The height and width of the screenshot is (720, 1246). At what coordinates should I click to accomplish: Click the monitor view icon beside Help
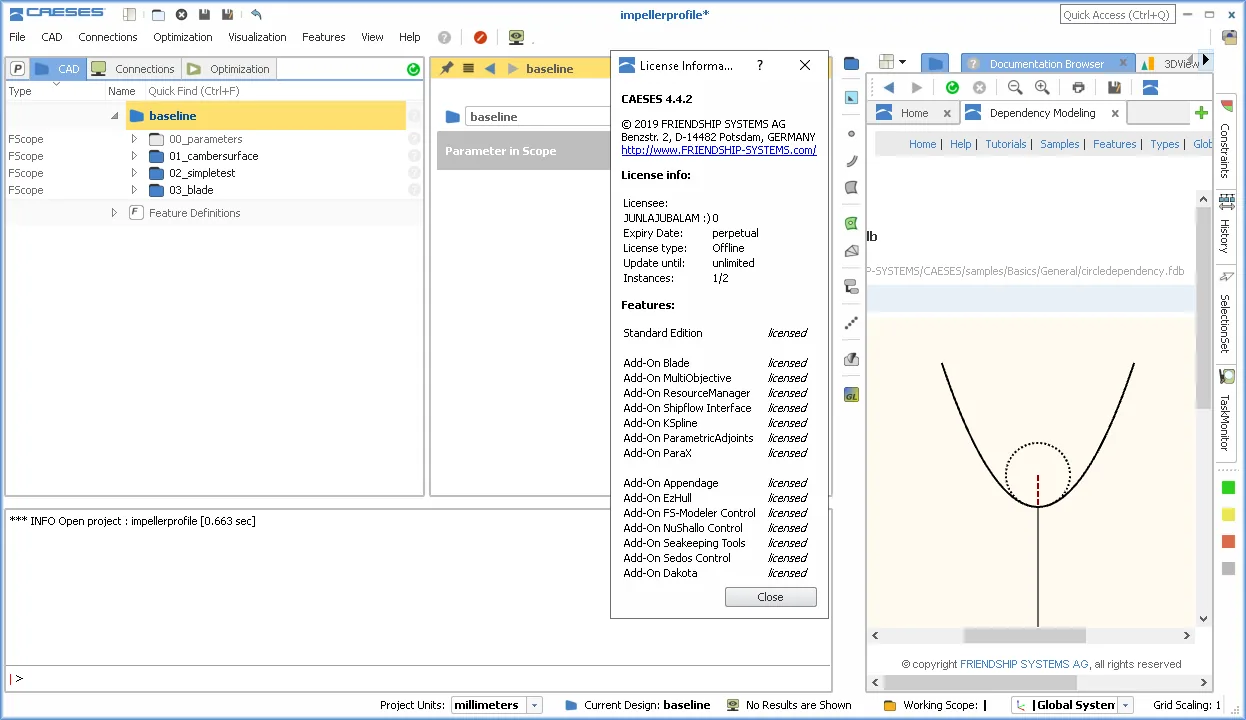coord(516,37)
